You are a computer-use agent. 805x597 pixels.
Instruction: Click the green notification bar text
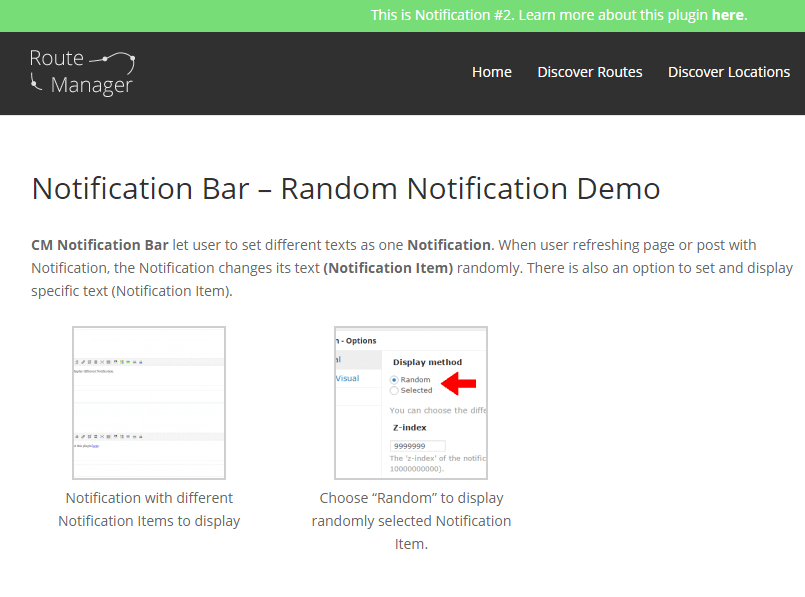point(540,15)
